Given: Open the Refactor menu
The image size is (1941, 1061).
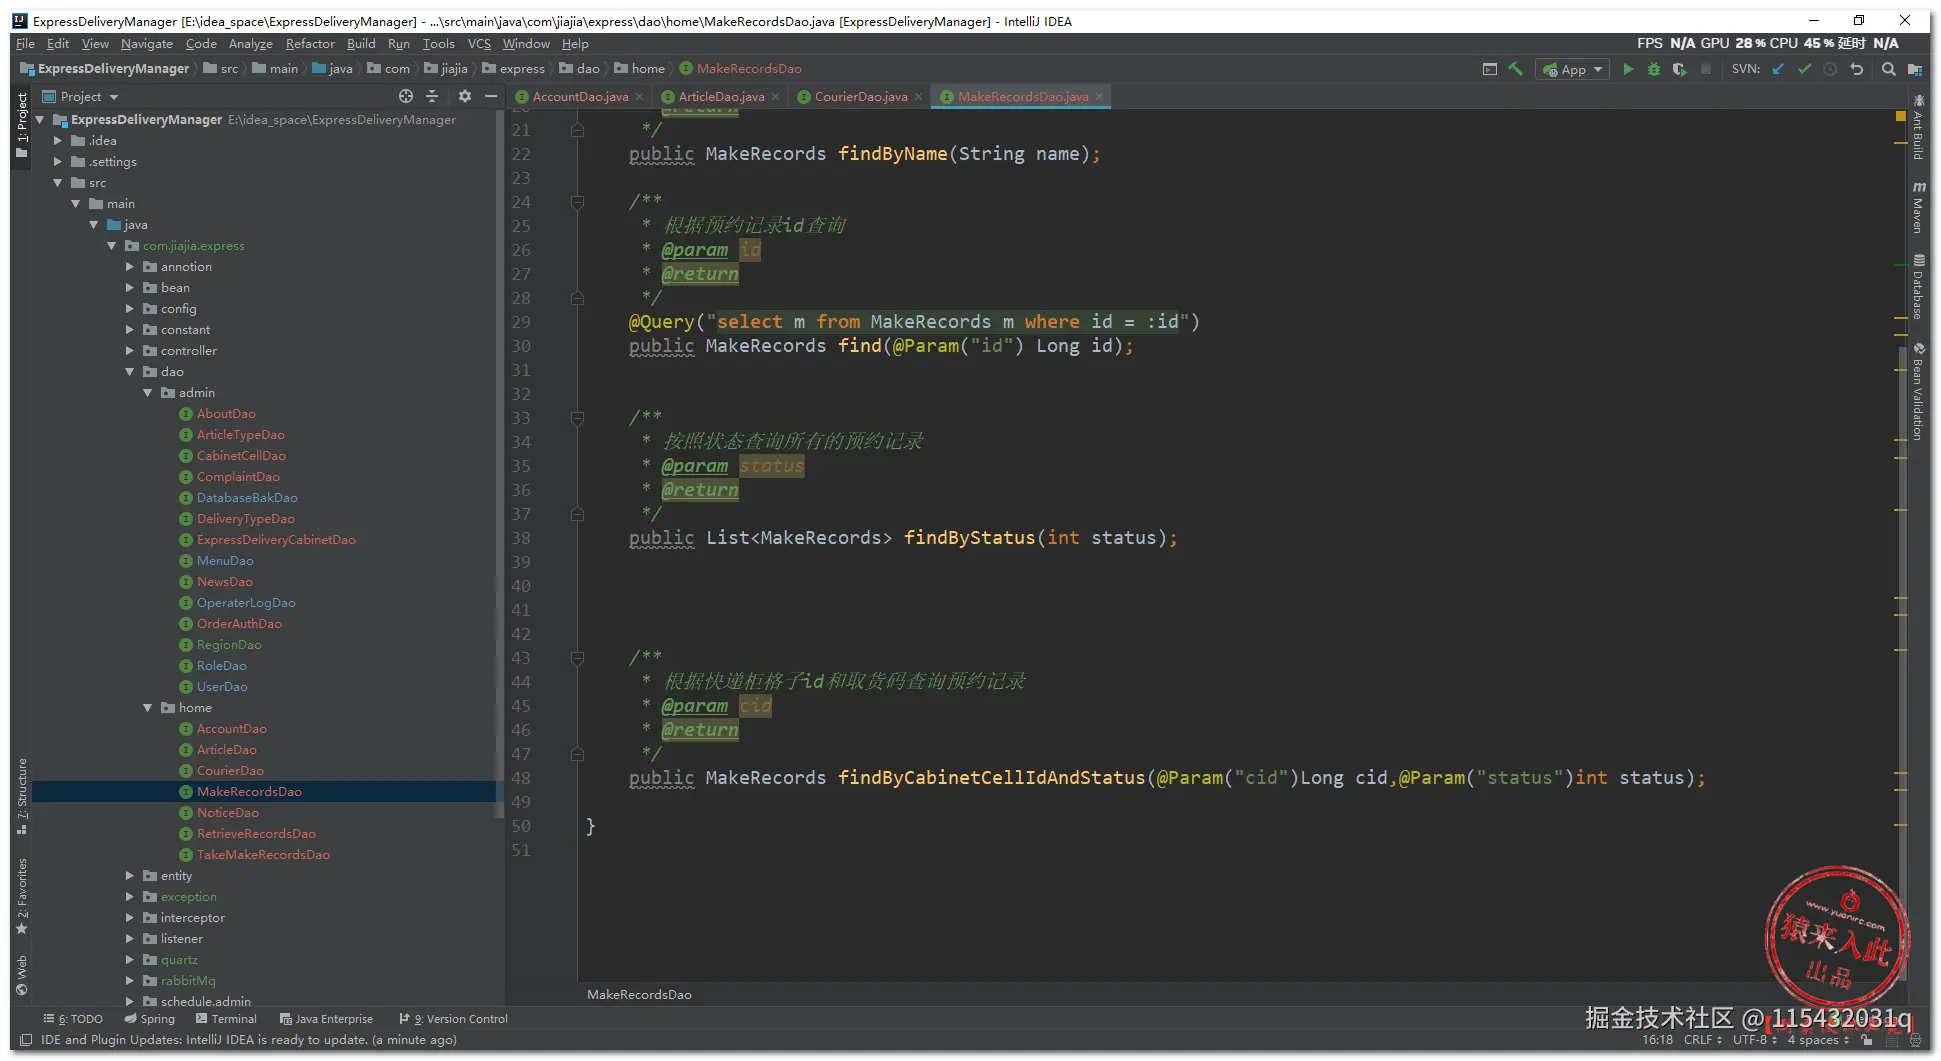Looking at the screenshot, I should click(x=310, y=44).
